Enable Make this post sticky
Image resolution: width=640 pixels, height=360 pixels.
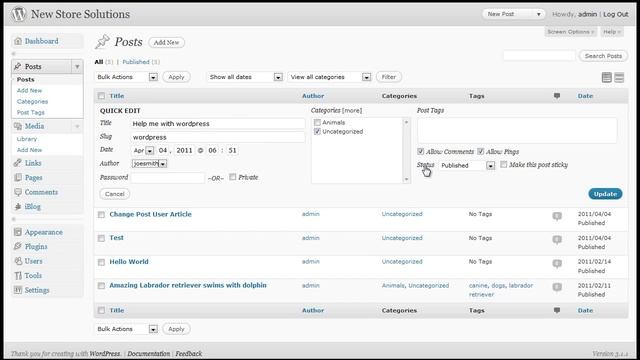[504, 164]
